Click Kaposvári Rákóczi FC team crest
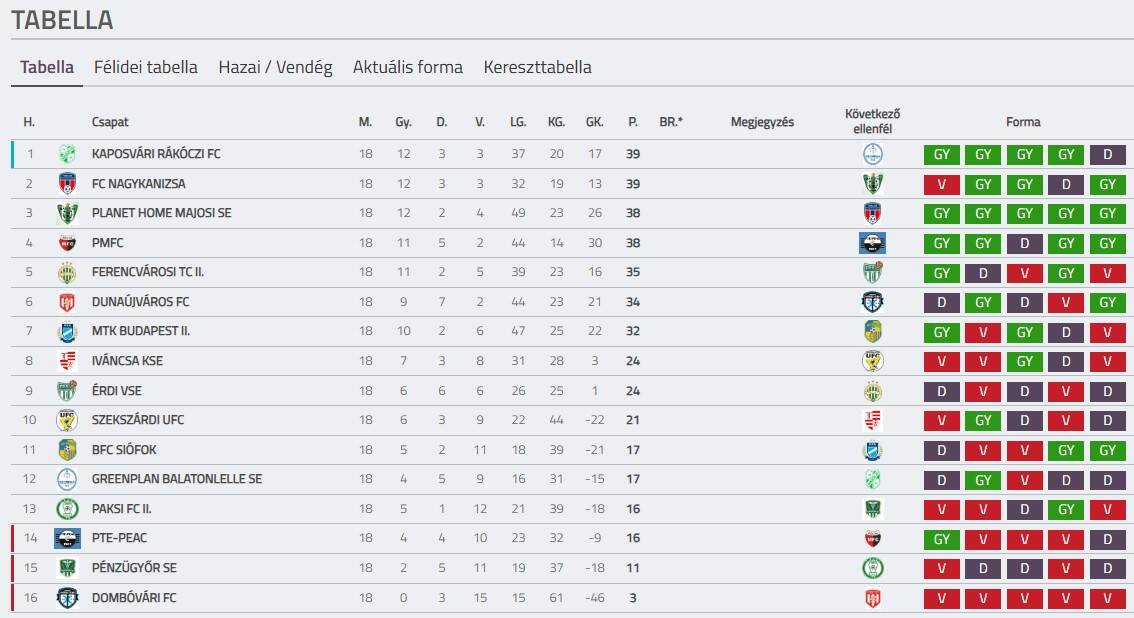Screen dimensions: 1134x618 [x=67, y=154]
